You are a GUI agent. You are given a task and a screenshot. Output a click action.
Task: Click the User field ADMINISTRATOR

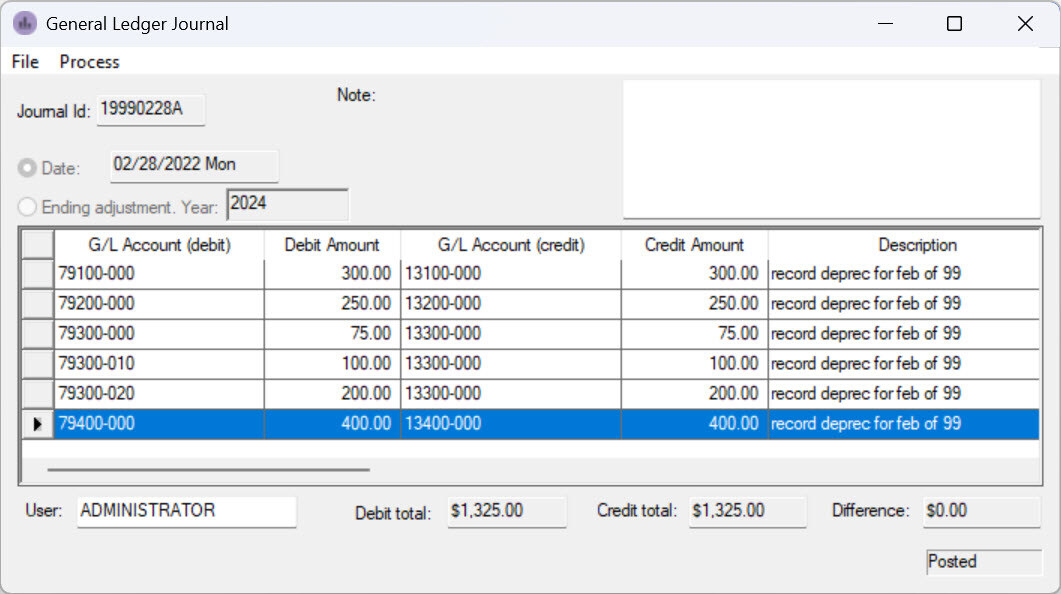187,511
